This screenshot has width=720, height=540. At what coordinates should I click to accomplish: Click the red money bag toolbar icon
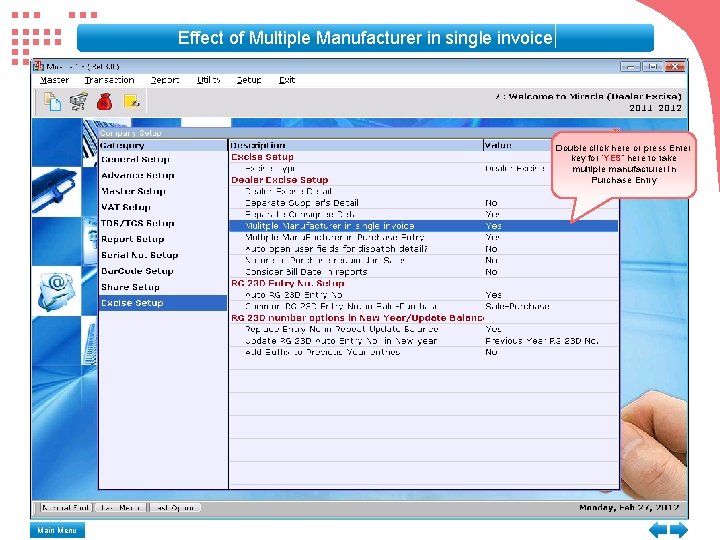click(105, 101)
